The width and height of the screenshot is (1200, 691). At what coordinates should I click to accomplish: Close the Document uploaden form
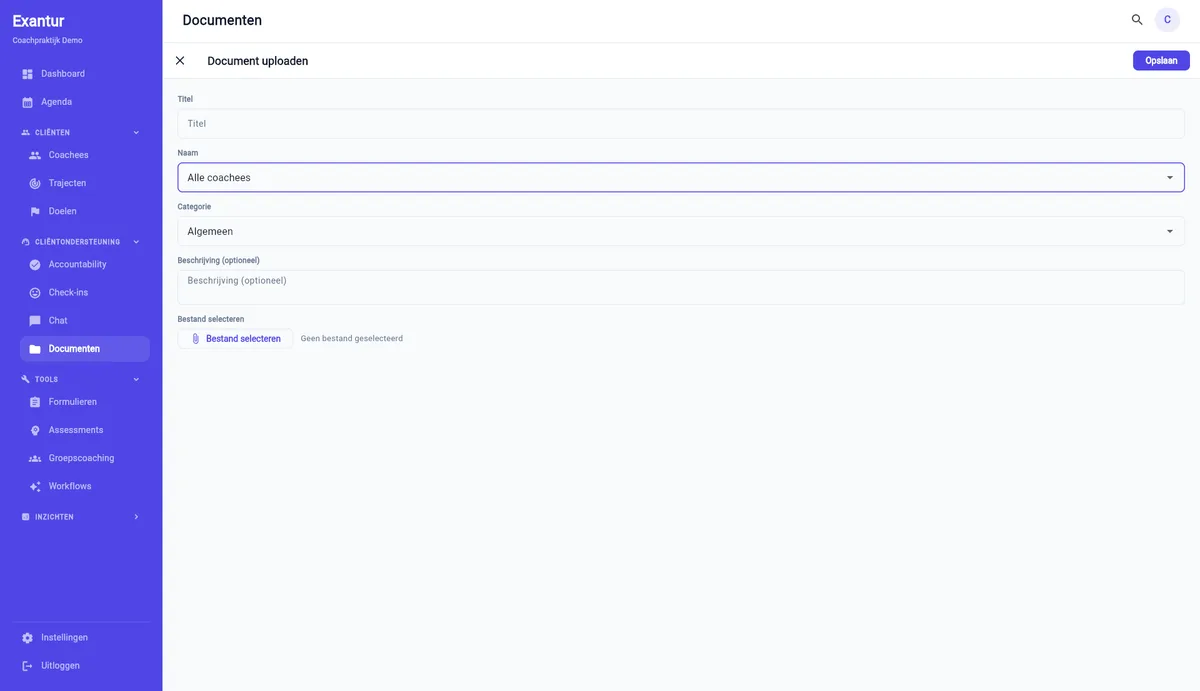(x=180, y=61)
